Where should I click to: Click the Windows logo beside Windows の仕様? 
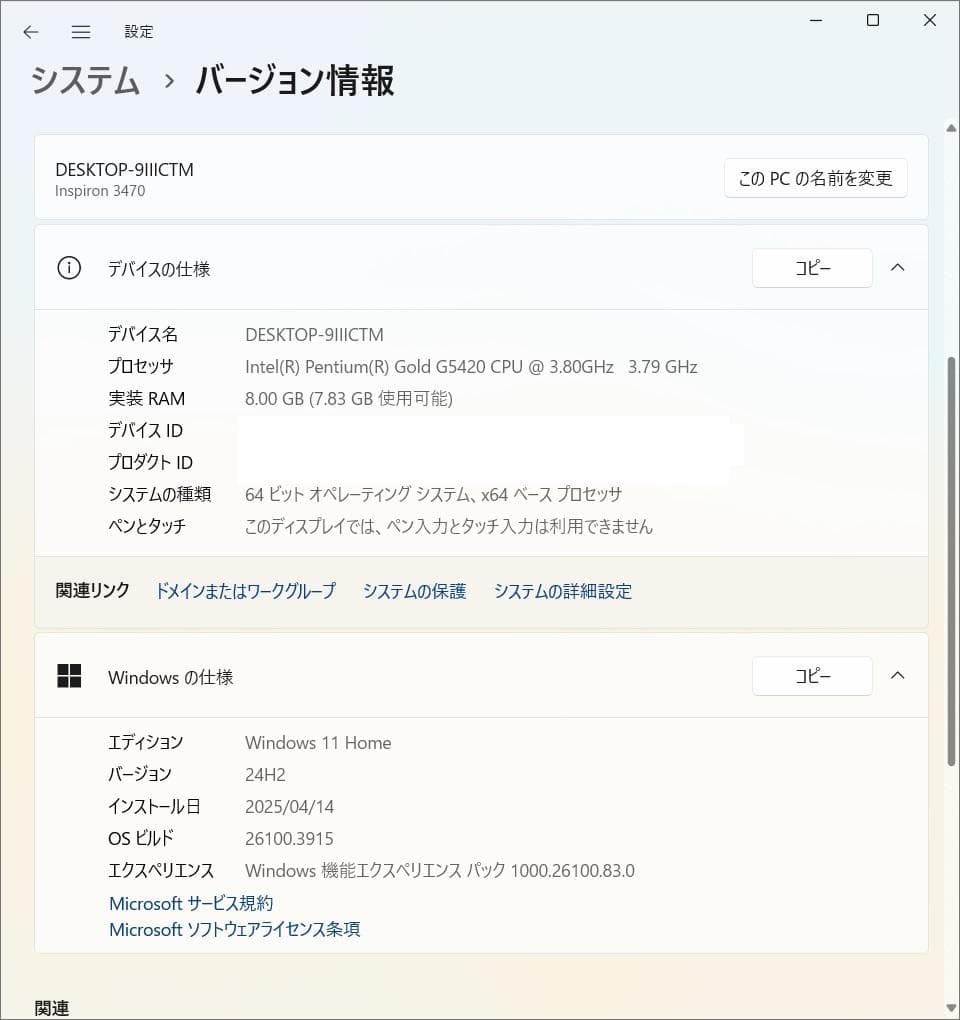click(x=68, y=676)
